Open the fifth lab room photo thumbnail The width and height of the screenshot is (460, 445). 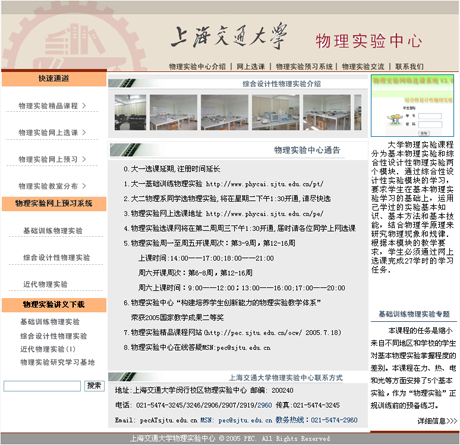click(327, 112)
